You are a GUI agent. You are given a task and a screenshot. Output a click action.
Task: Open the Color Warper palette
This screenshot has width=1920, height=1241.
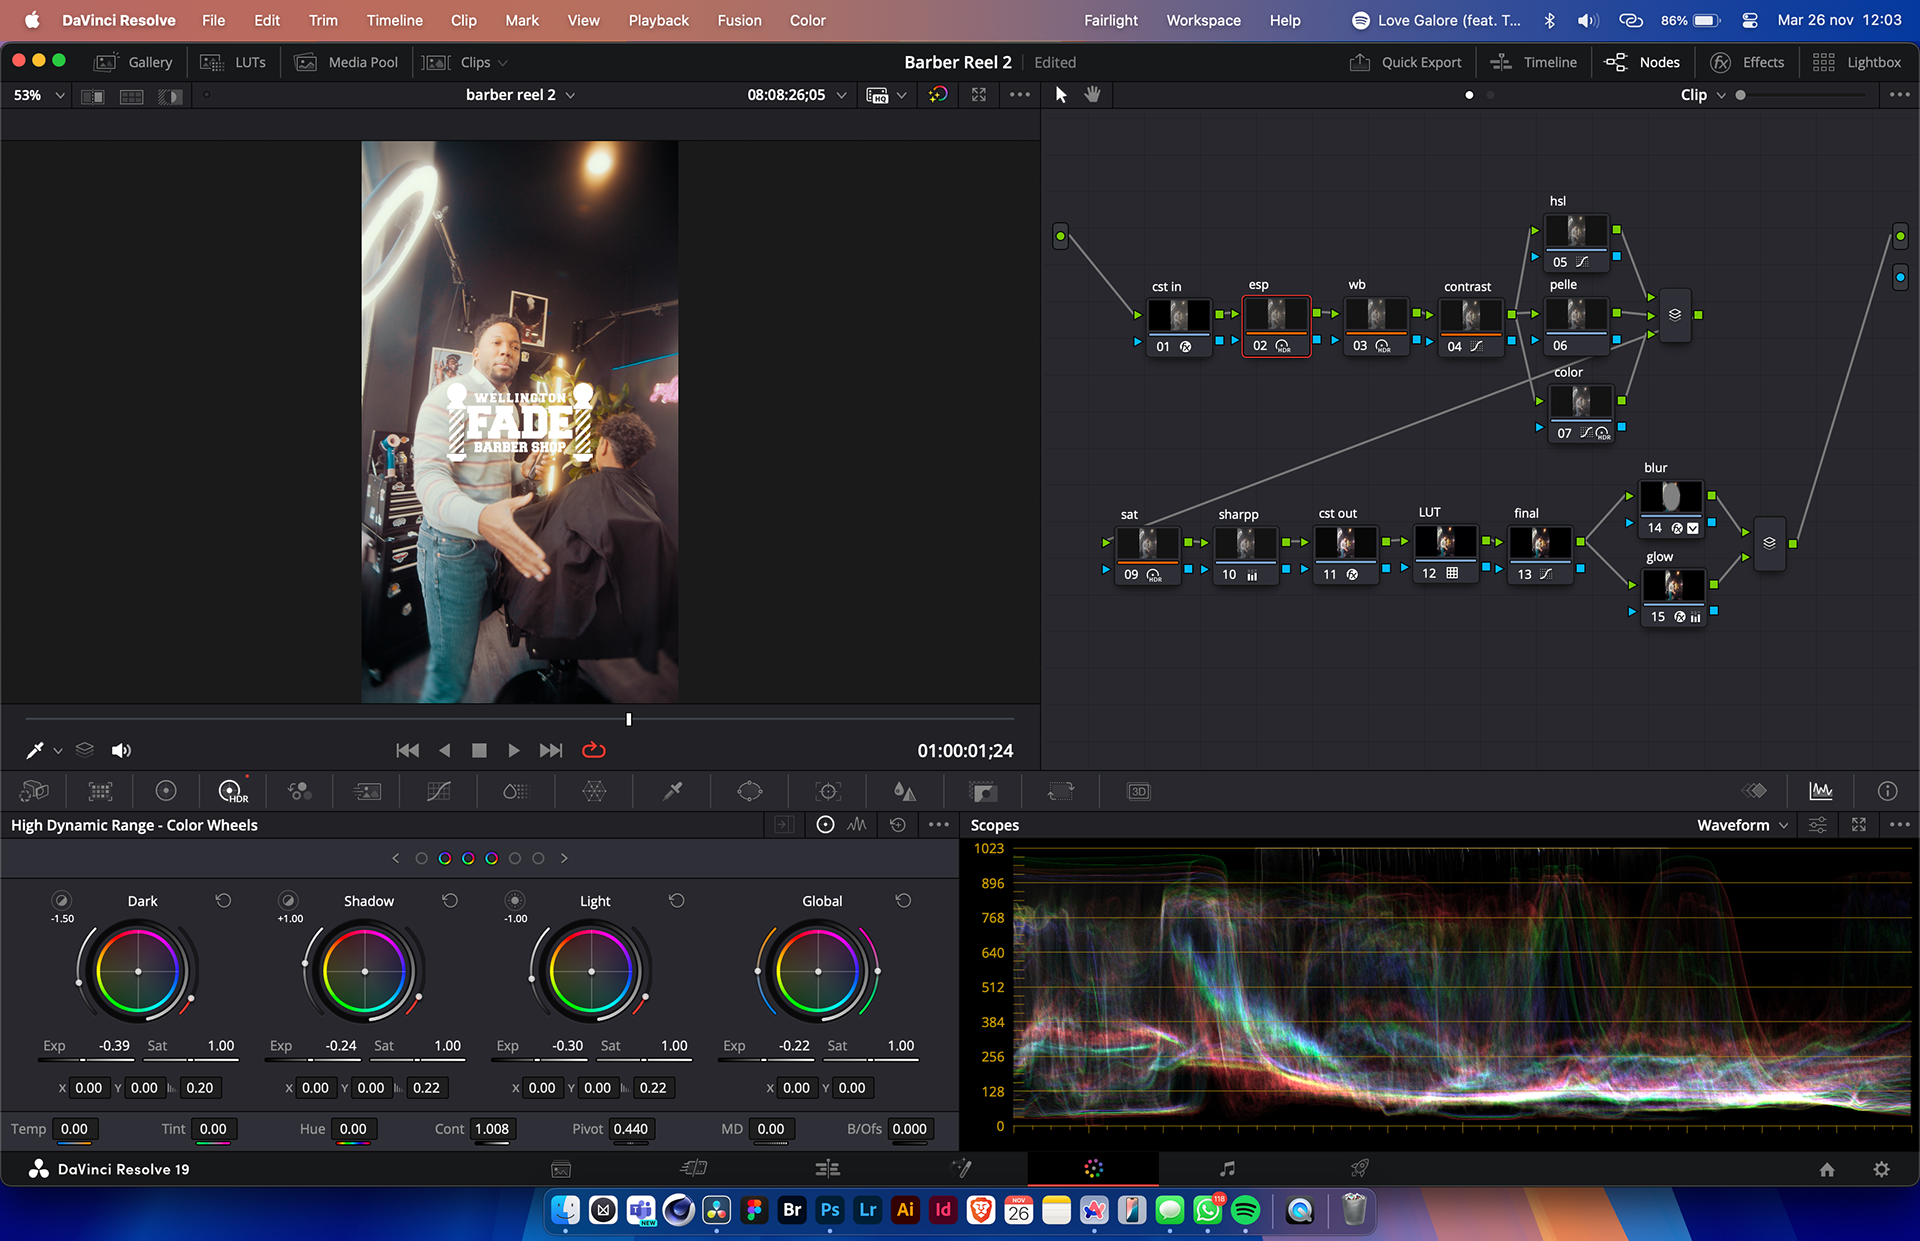tap(594, 792)
